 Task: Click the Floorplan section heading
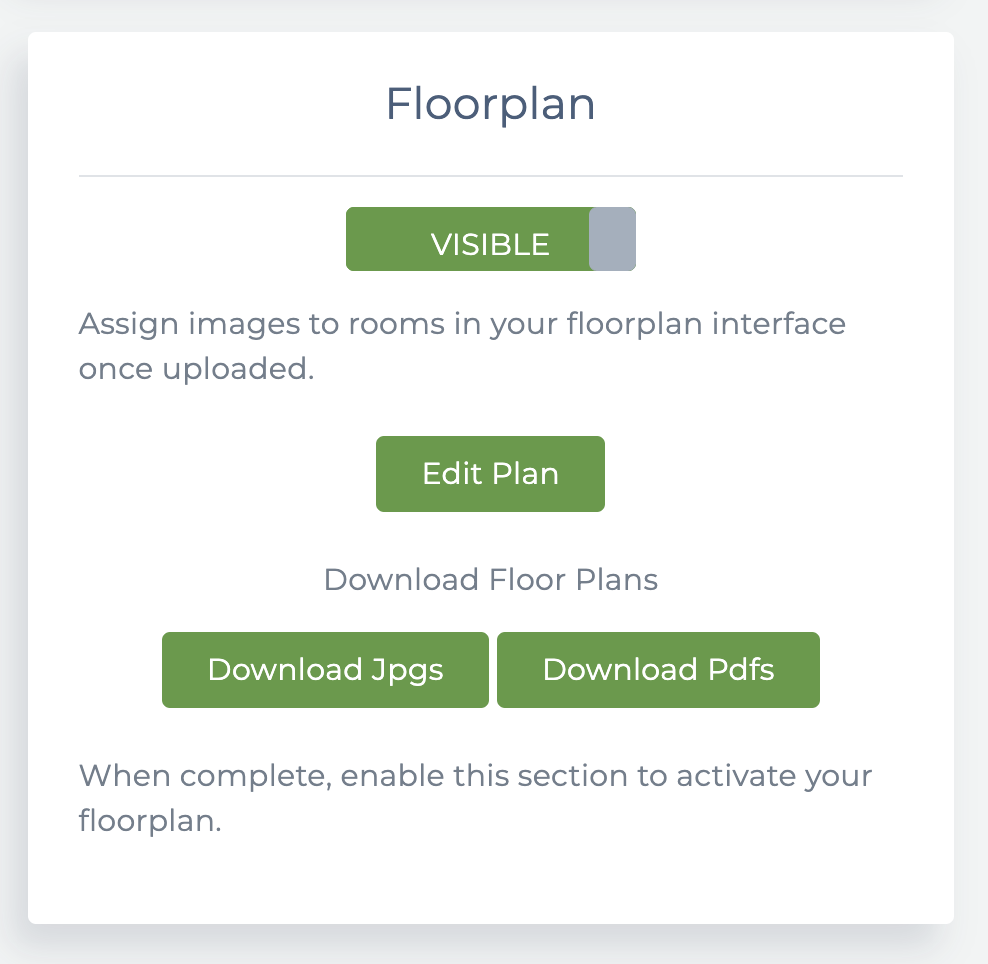click(x=490, y=104)
